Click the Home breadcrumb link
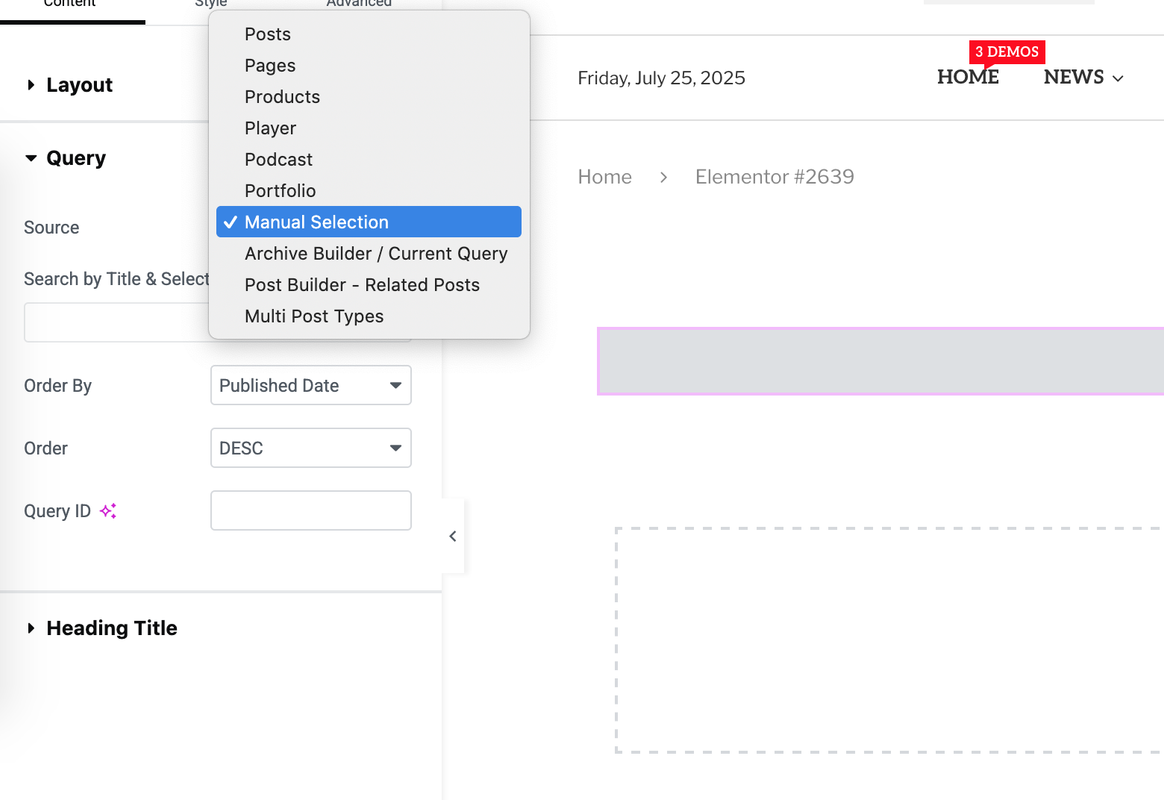This screenshot has height=800, width=1164. [x=604, y=177]
